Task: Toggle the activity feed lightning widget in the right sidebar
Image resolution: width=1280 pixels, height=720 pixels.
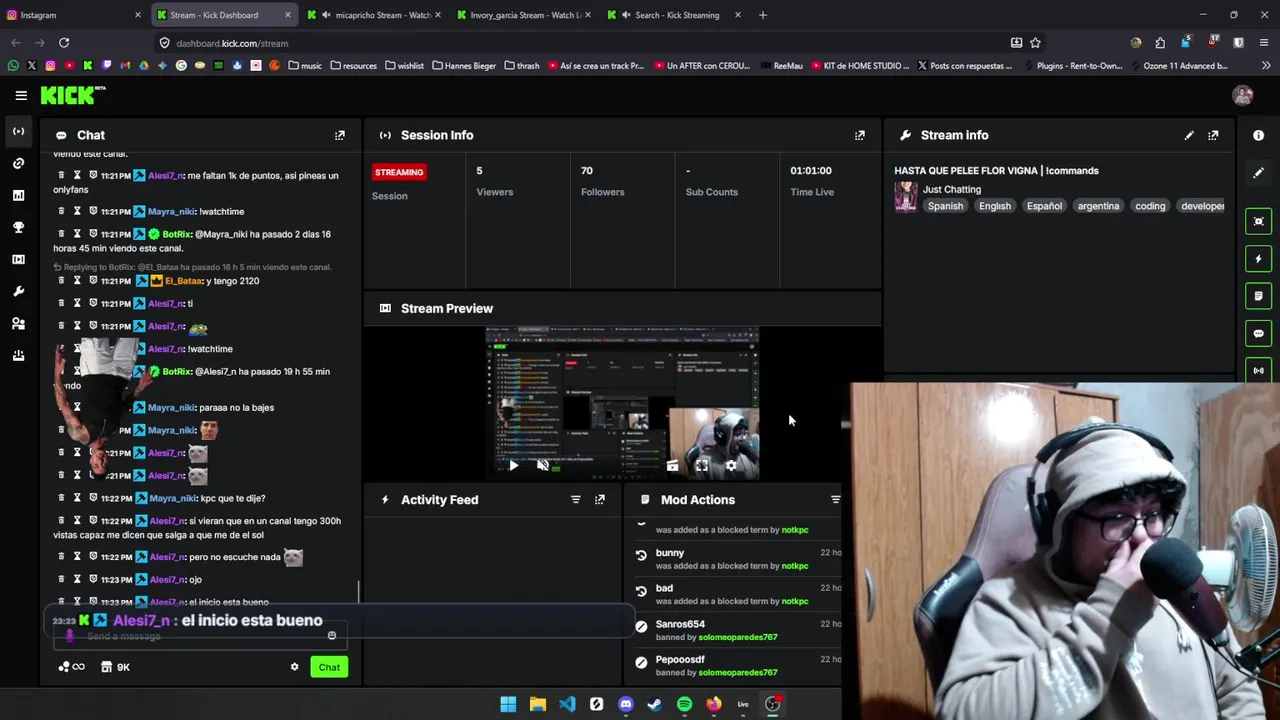Action: pyautogui.click(x=1258, y=259)
